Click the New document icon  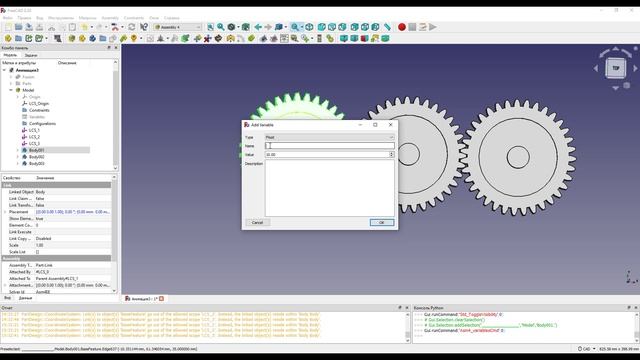(x=8, y=27)
